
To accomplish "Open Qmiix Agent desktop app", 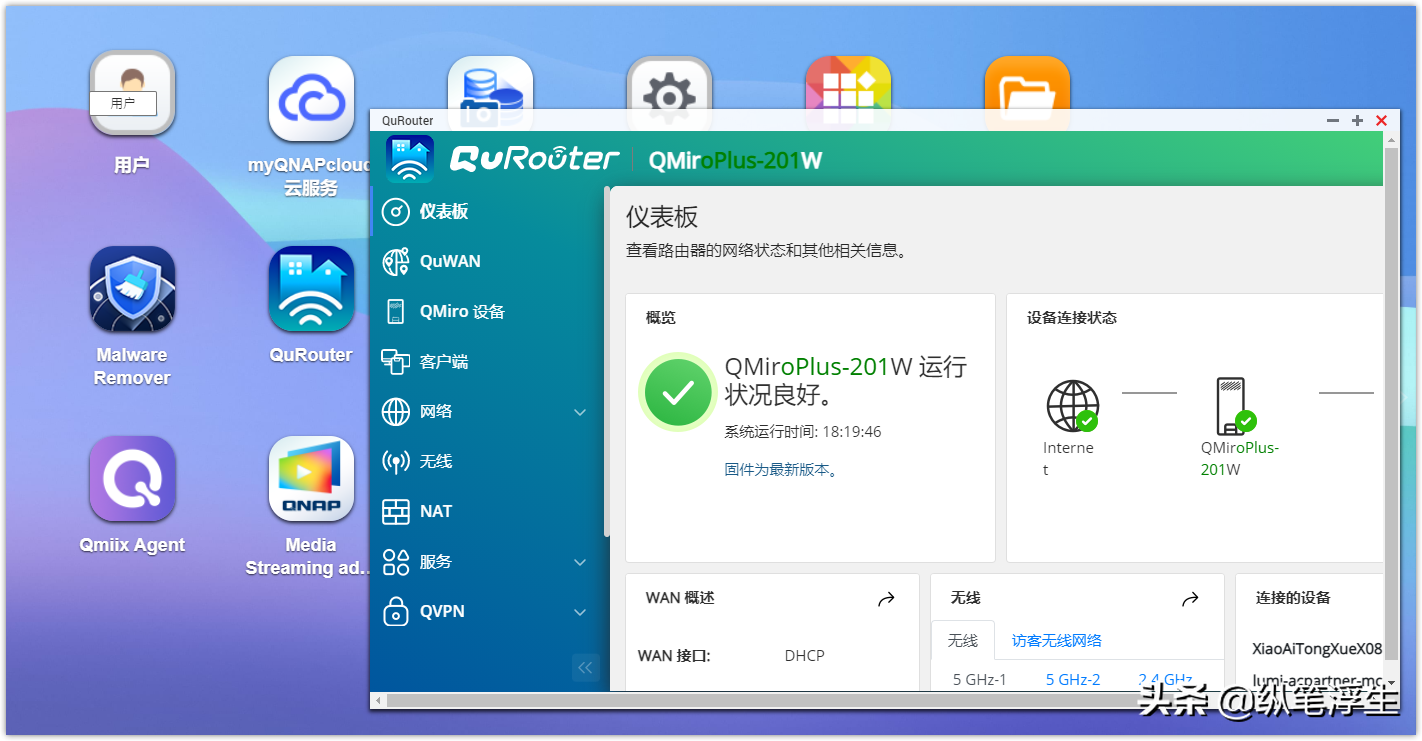I will tap(132, 479).
